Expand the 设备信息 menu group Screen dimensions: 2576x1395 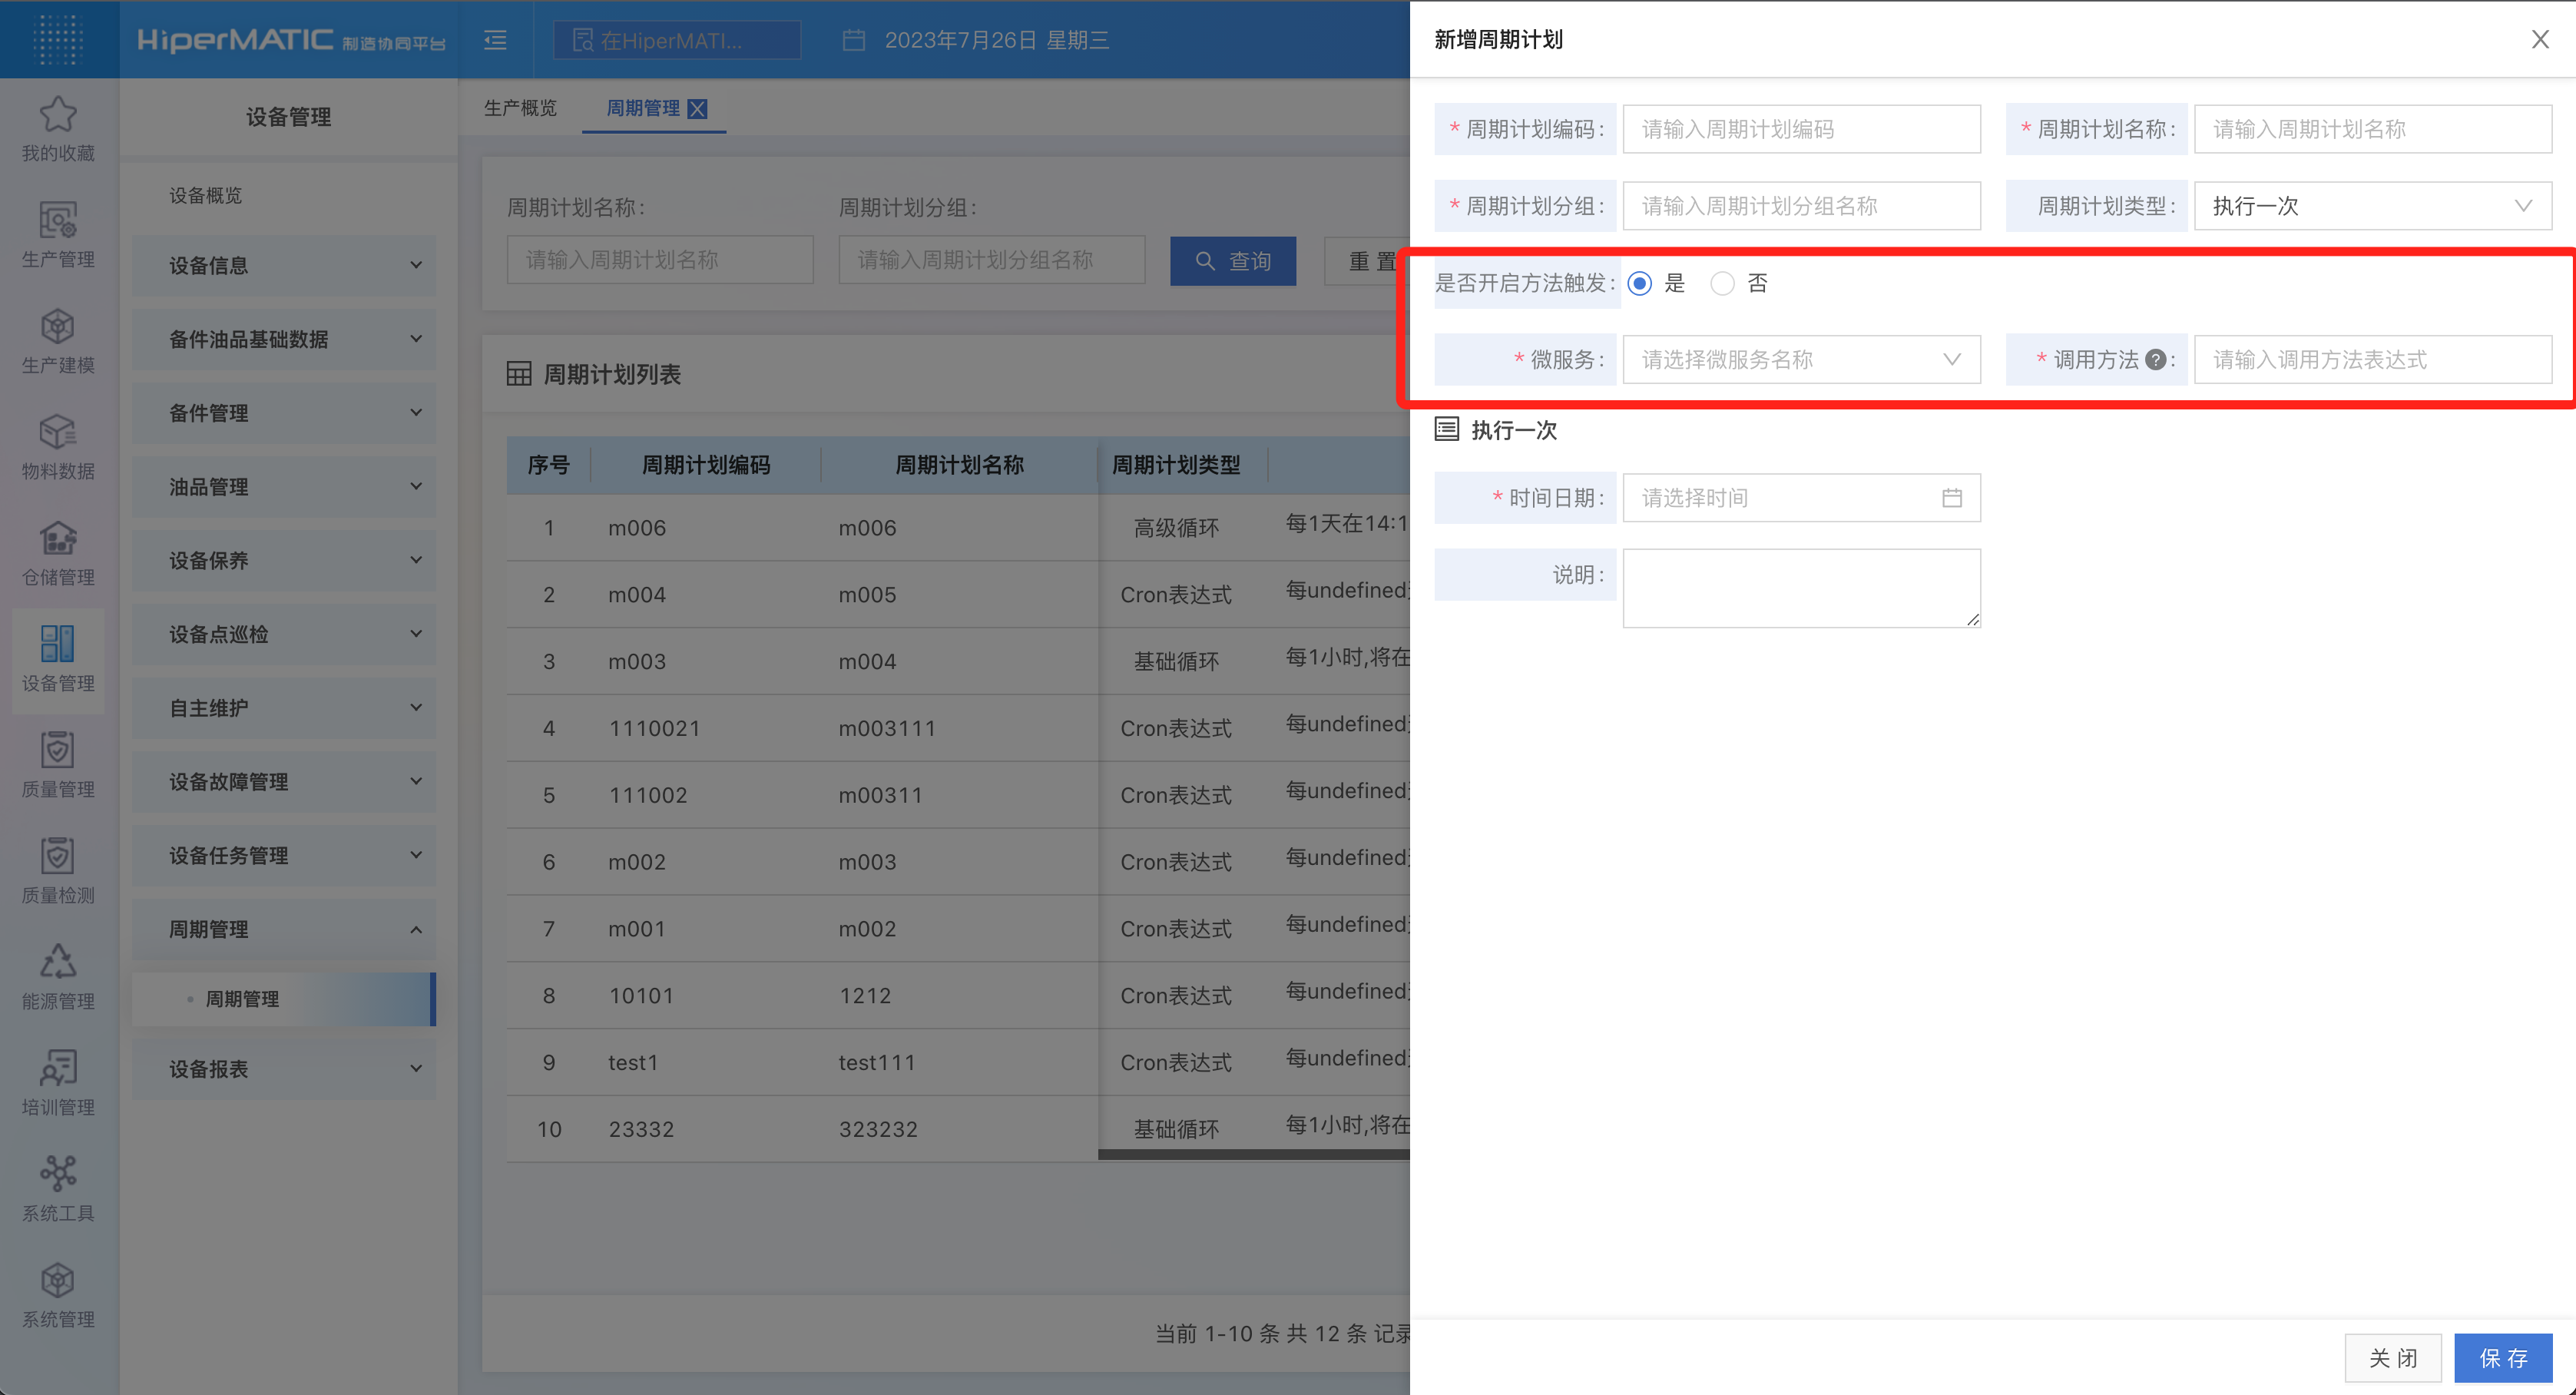[x=284, y=265]
